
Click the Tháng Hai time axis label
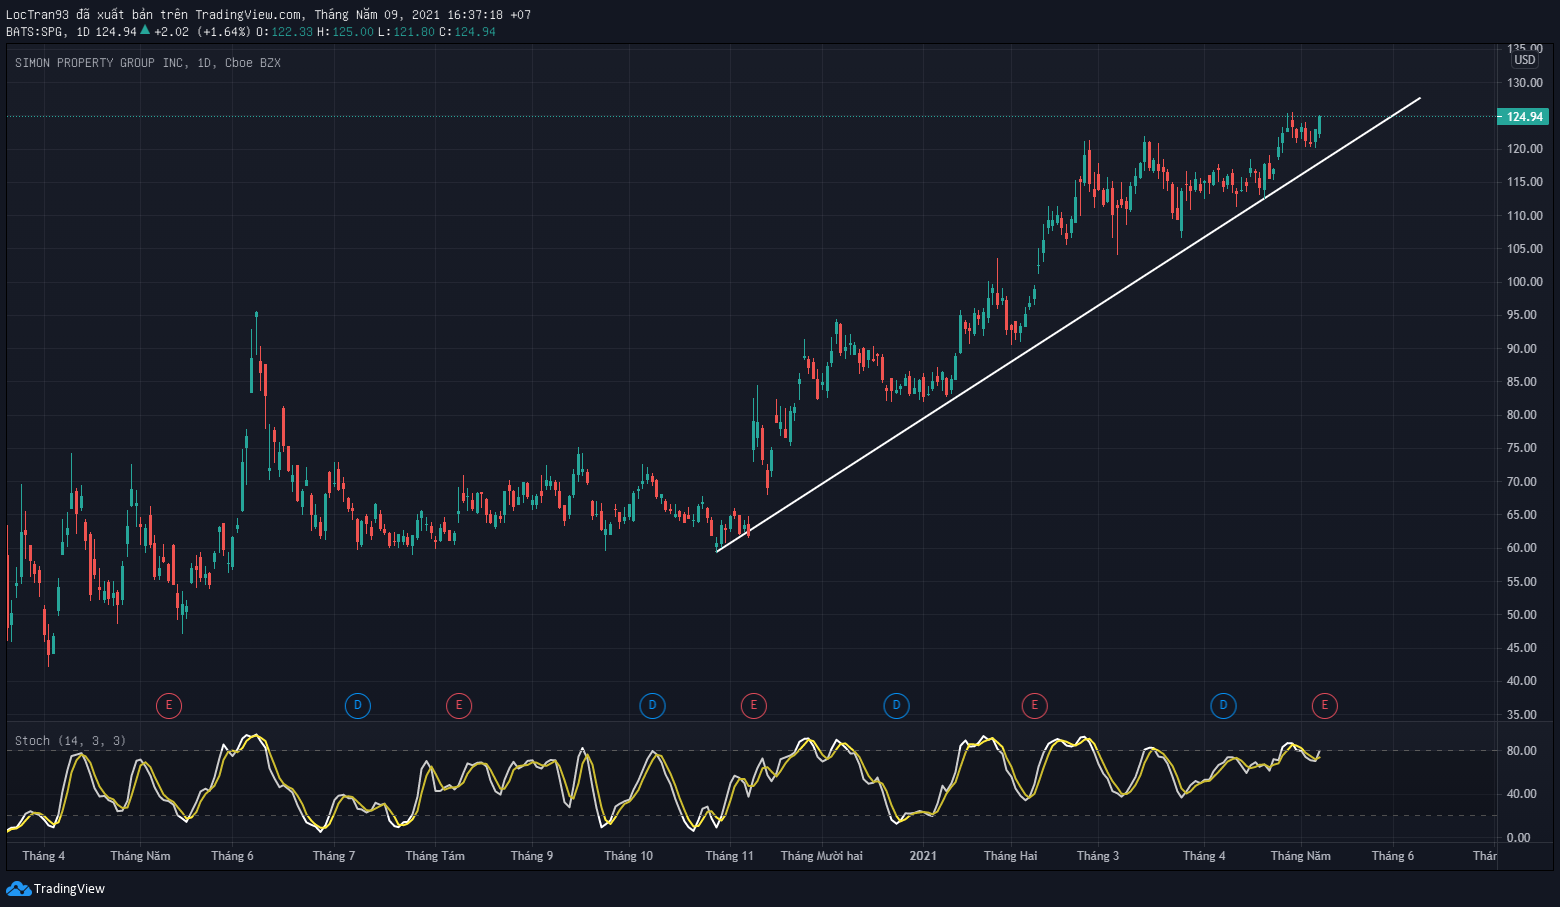[1011, 856]
